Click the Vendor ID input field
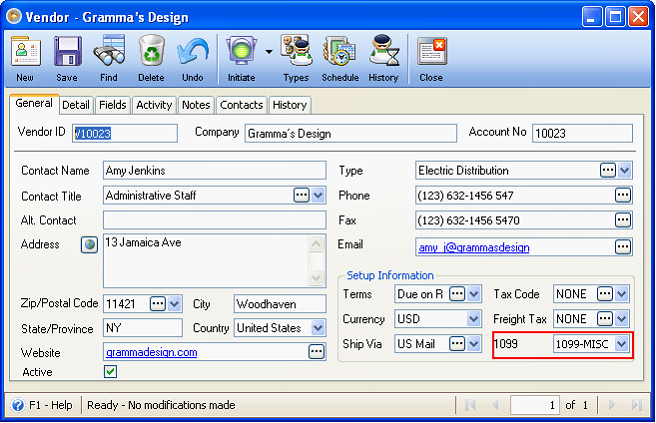The width and height of the screenshot is (656, 423). click(125, 133)
